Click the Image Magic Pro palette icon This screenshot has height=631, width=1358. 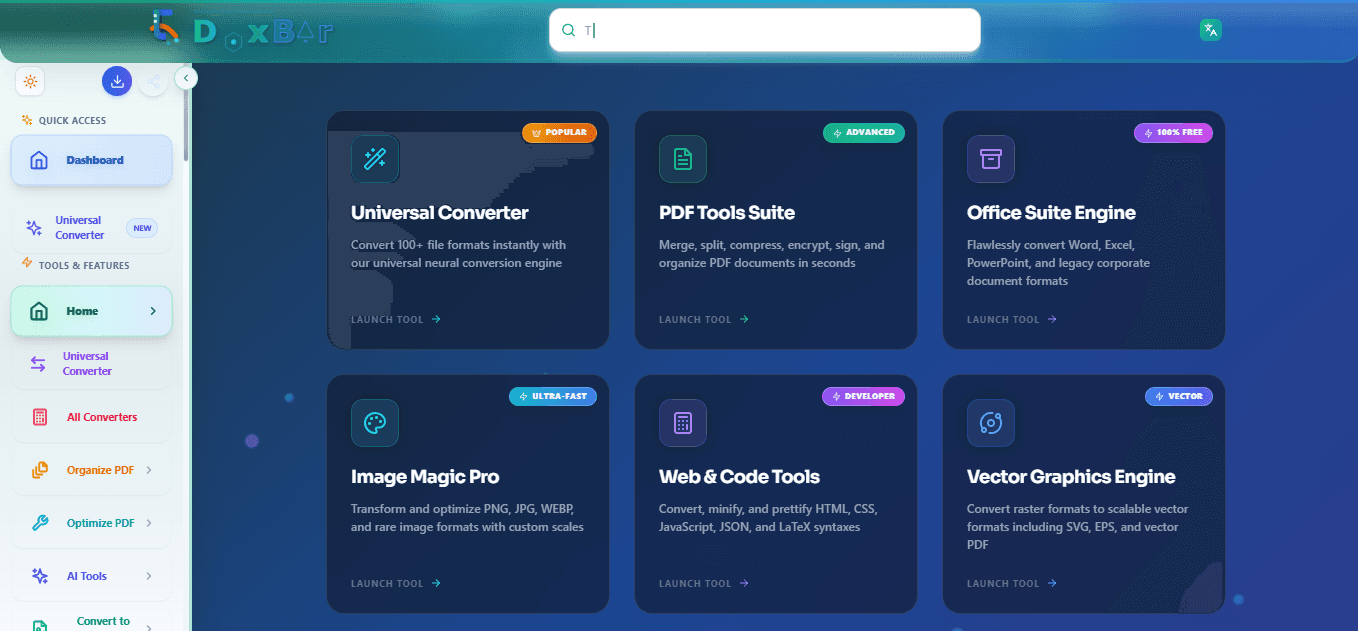(375, 423)
